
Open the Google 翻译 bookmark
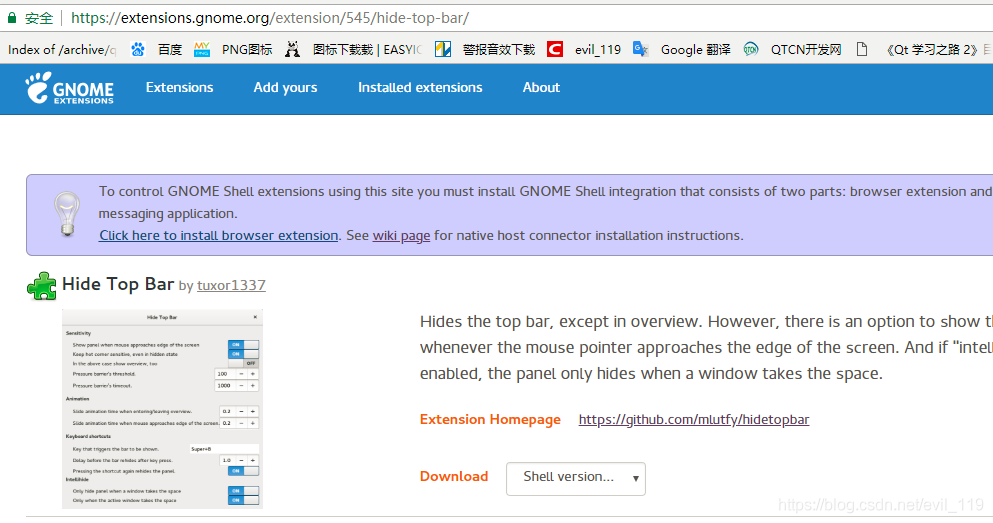click(x=681, y=49)
